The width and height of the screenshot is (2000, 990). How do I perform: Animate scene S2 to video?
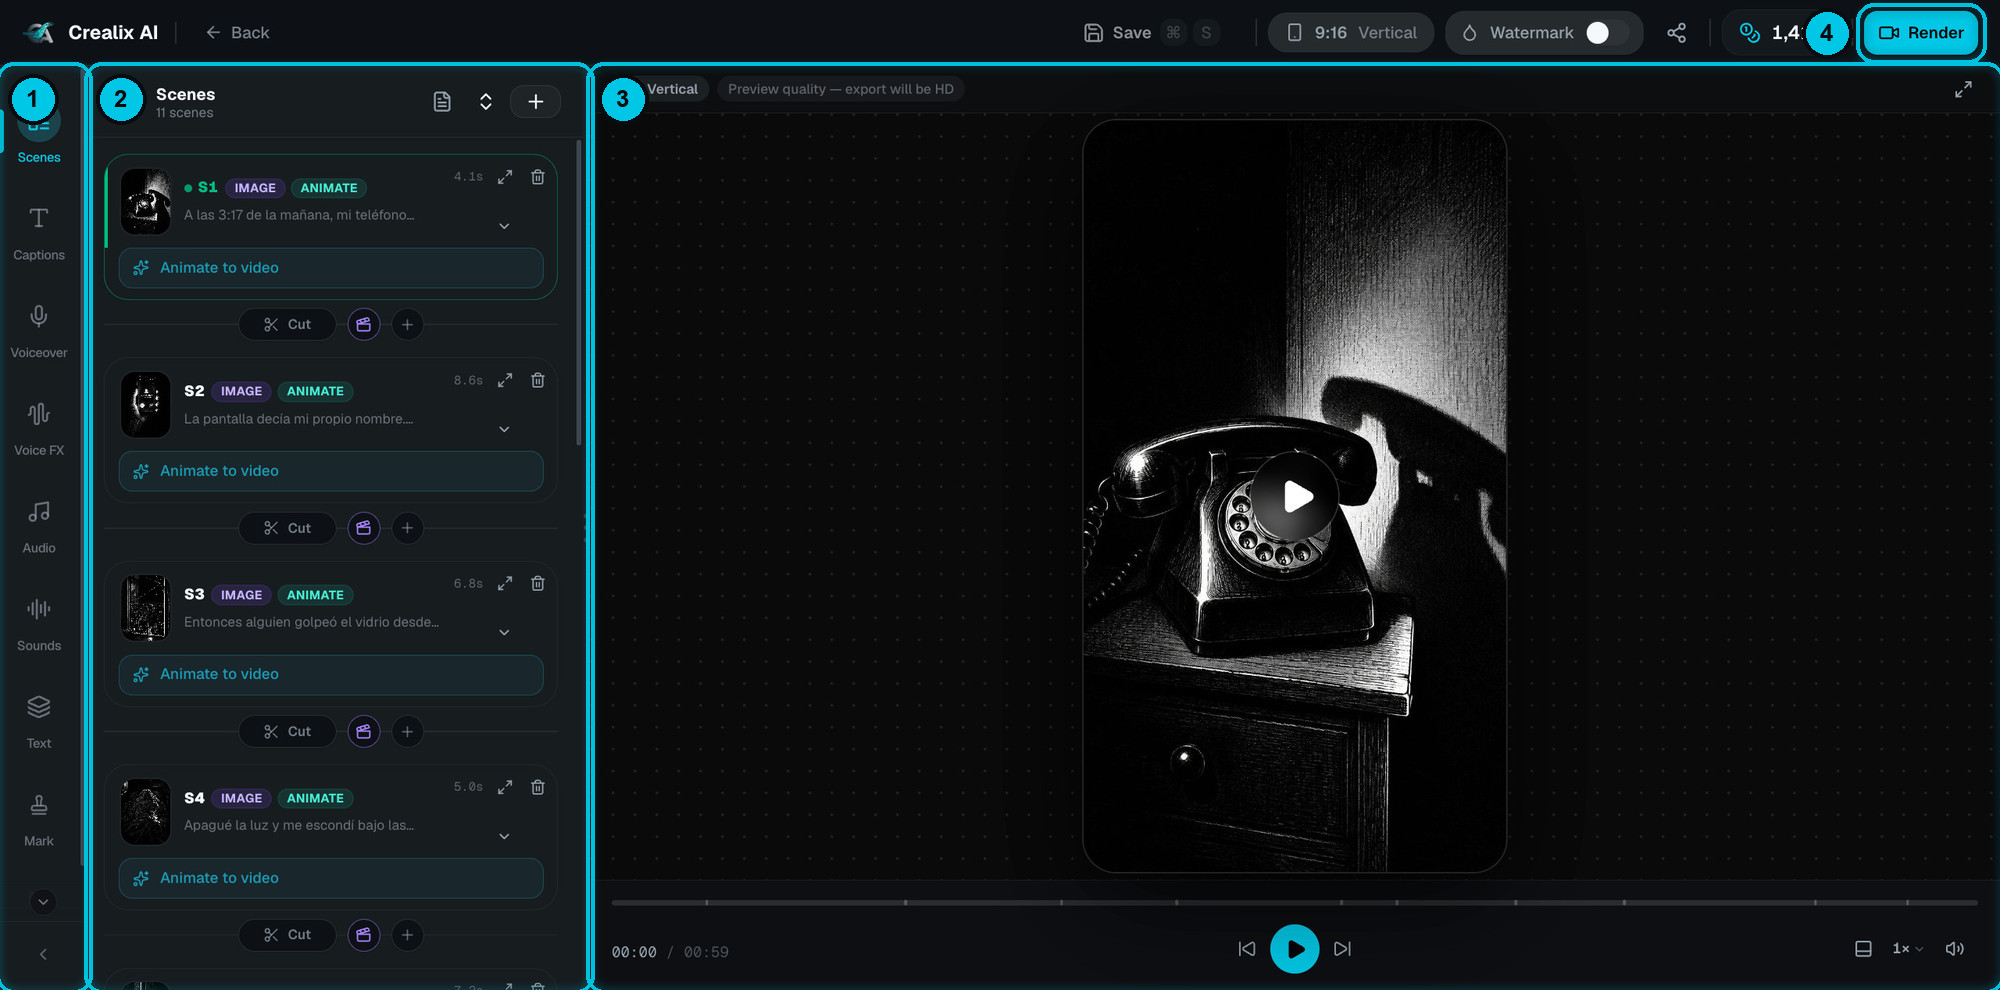[331, 471]
